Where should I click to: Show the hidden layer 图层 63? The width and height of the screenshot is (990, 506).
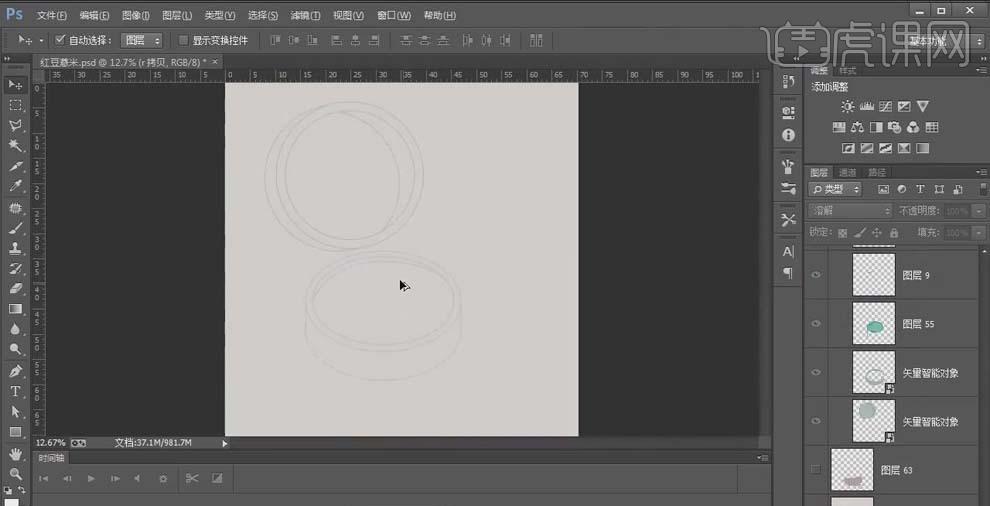(x=816, y=469)
